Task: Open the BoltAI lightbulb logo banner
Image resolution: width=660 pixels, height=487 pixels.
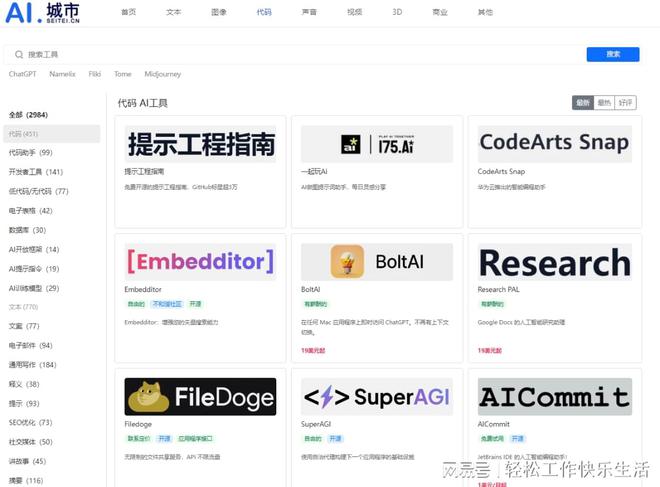Action: [x=377, y=262]
